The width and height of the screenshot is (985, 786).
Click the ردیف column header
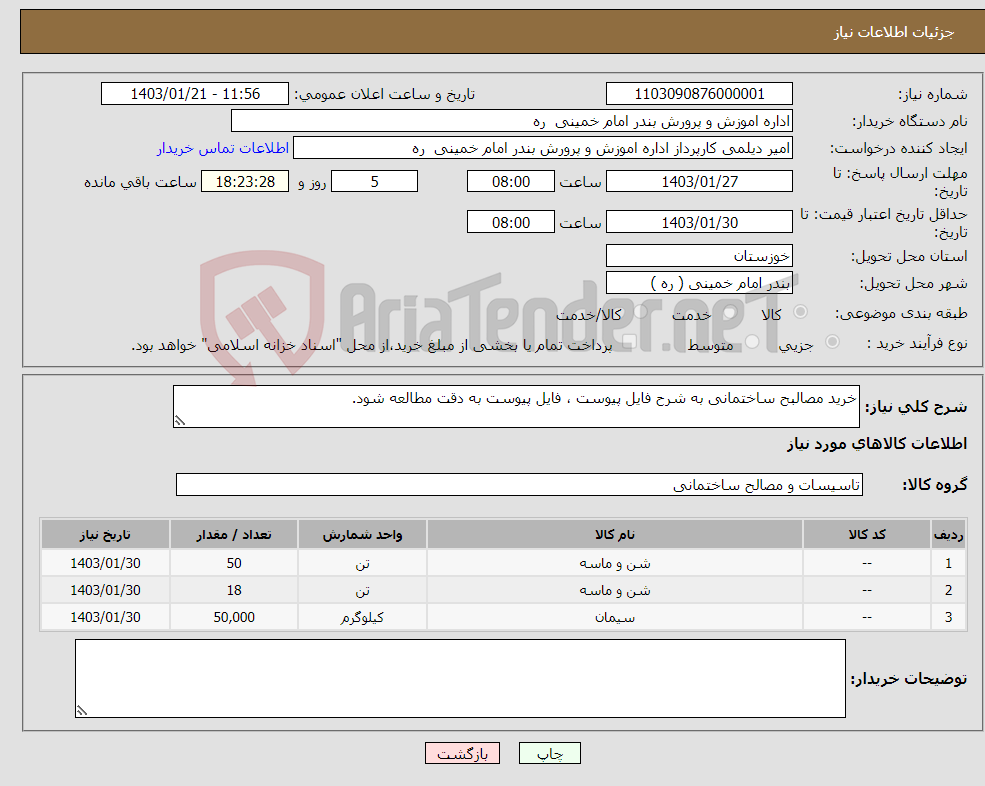coord(948,534)
